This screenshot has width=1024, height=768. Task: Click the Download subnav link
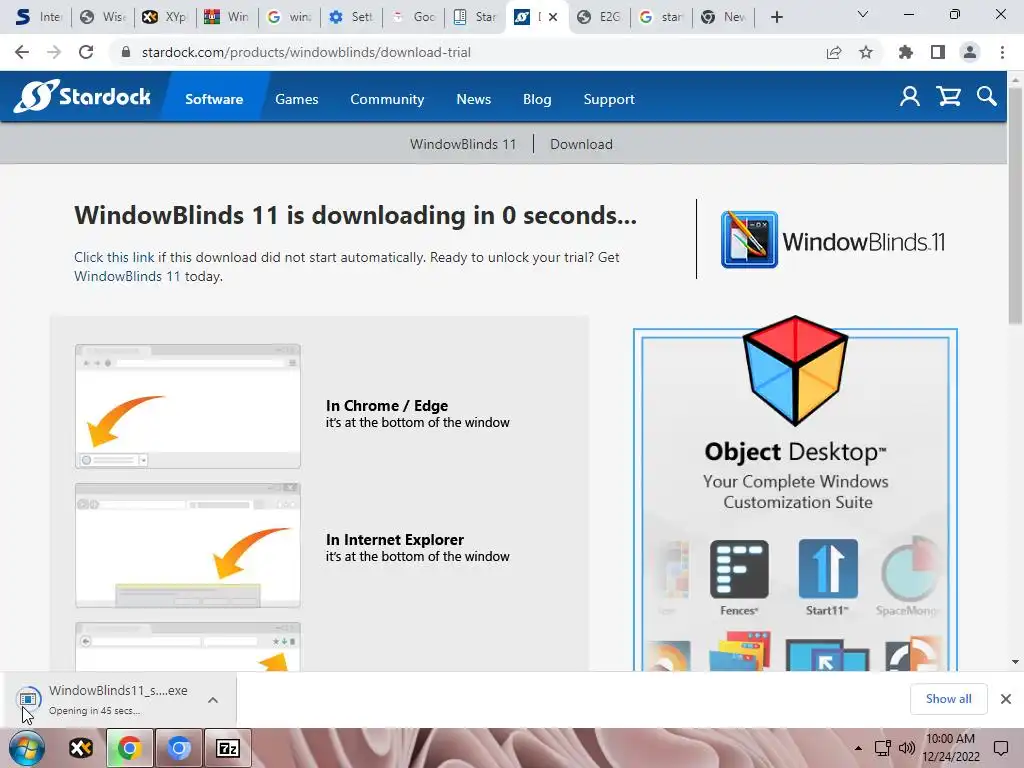pyautogui.click(x=581, y=144)
